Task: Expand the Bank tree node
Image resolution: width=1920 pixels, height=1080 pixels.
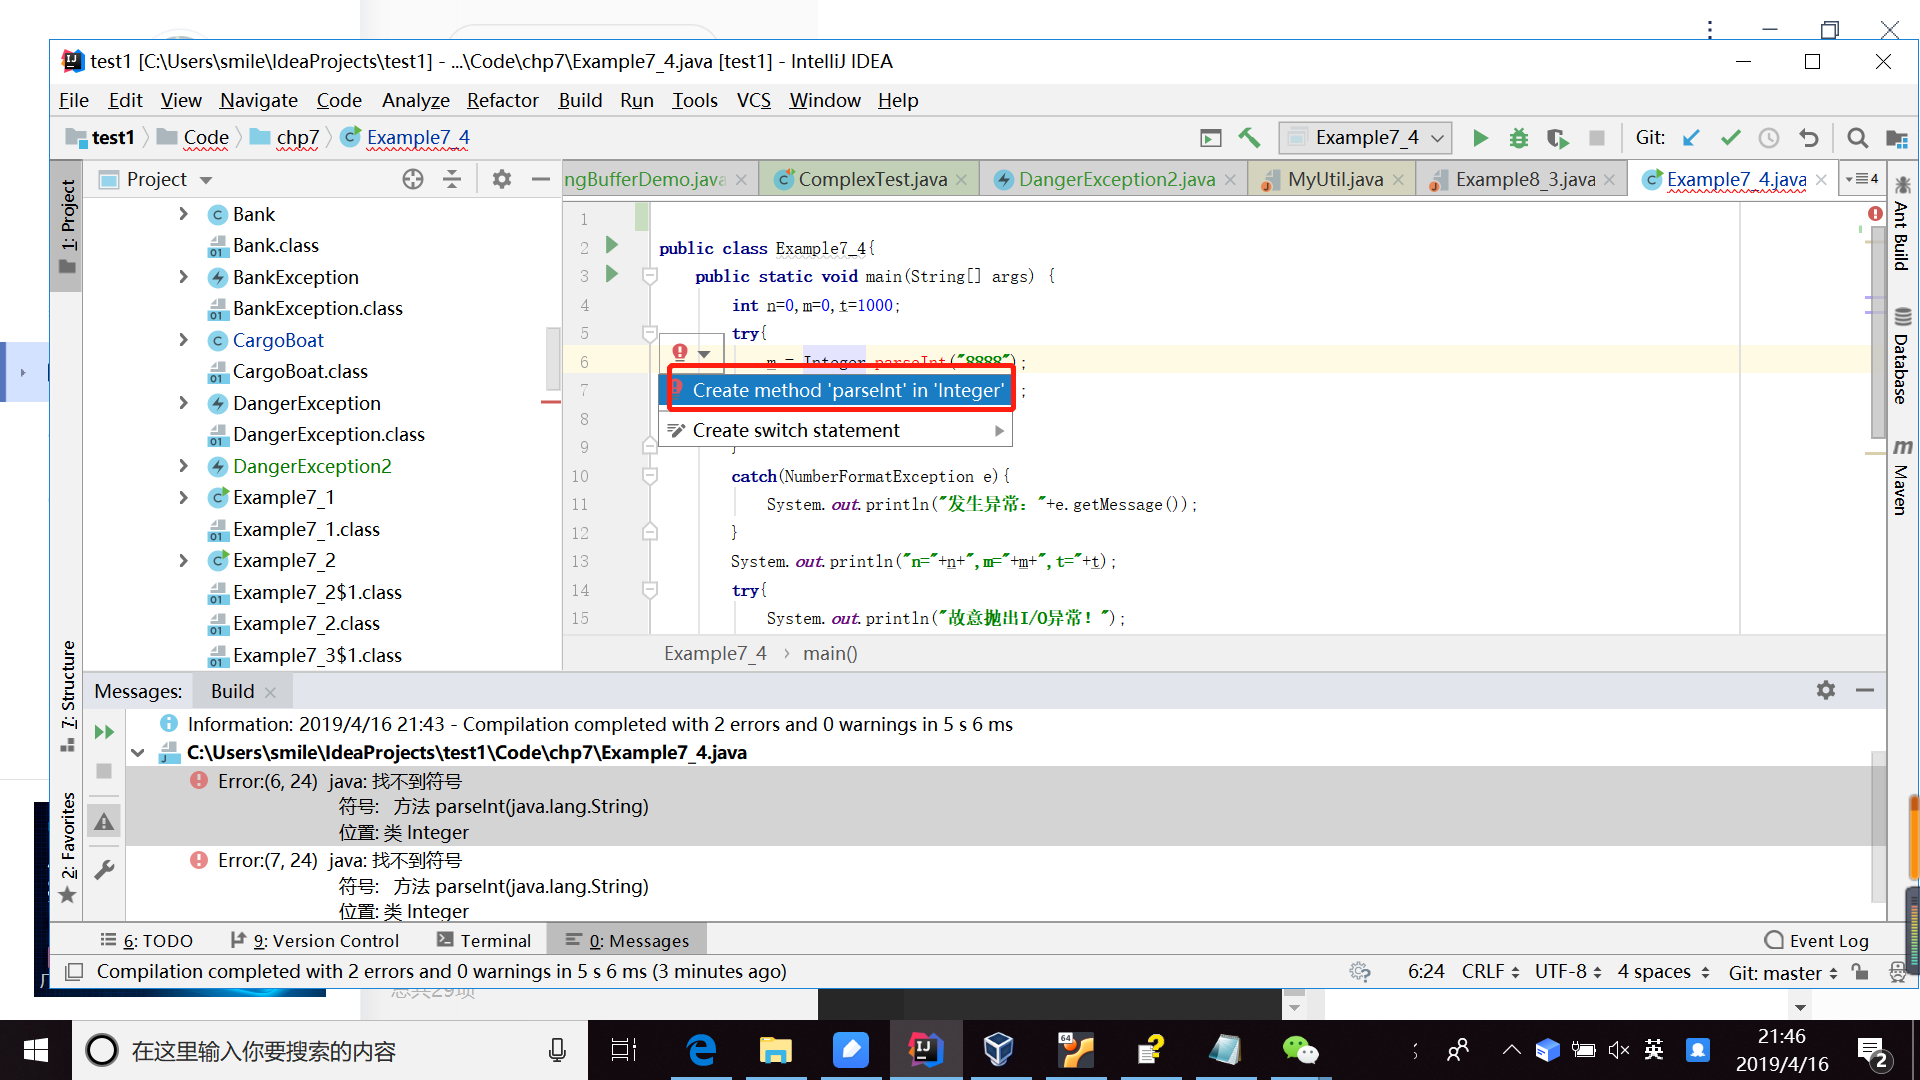Action: 183,214
